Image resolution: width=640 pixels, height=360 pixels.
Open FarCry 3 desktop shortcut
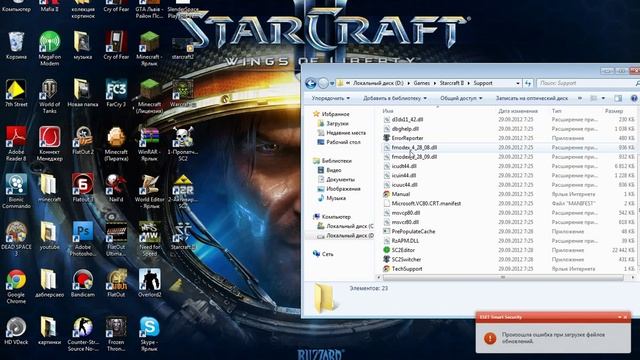[116, 93]
